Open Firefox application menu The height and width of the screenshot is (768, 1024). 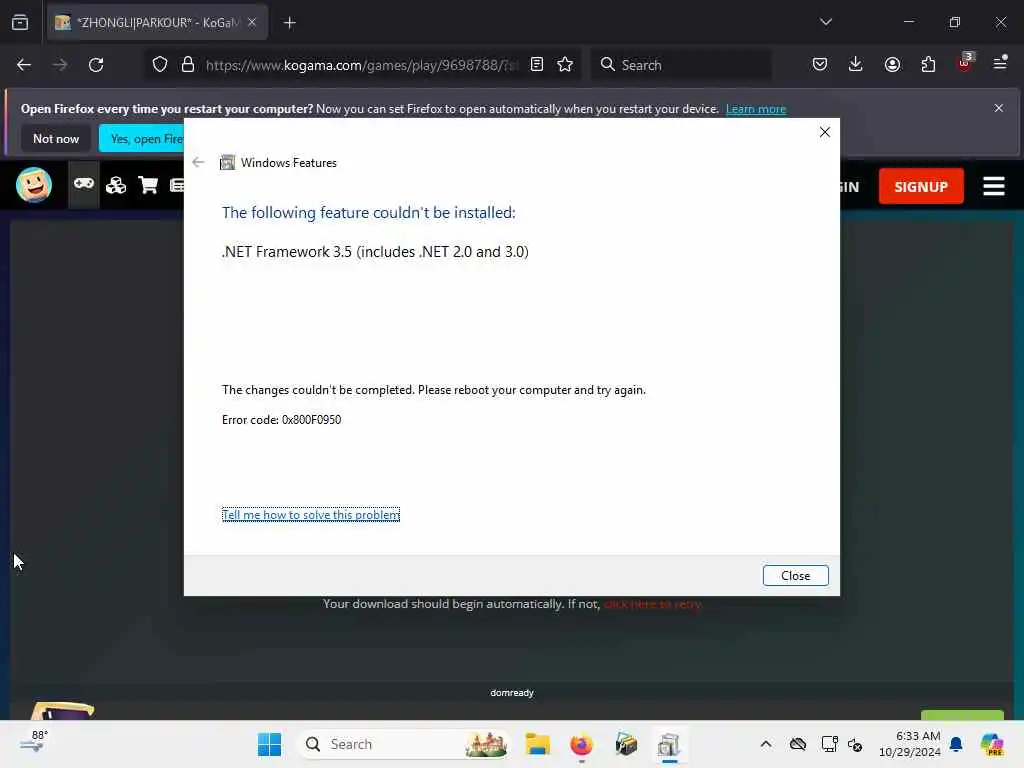[x=1000, y=63]
